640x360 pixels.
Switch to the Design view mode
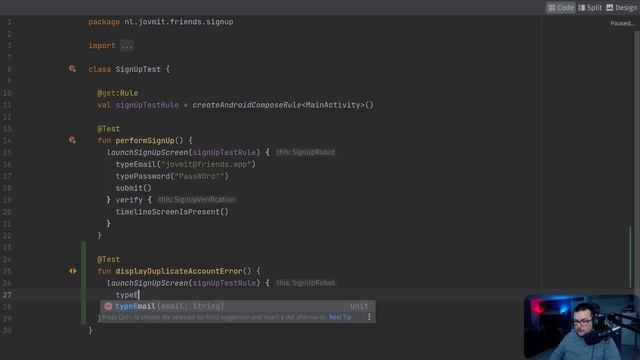[x=621, y=7]
